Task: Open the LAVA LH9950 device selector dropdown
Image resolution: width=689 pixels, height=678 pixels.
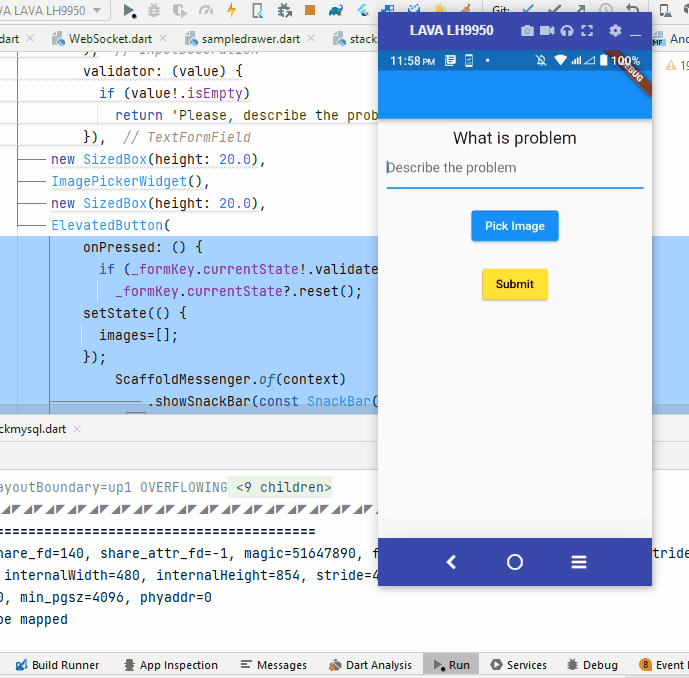Action: coord(53,10)
